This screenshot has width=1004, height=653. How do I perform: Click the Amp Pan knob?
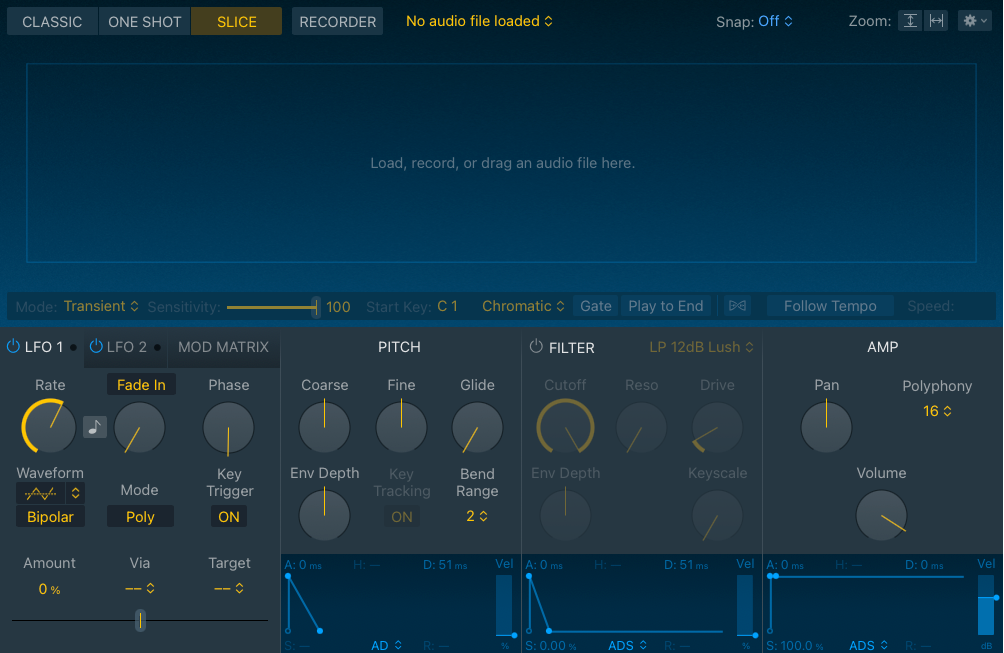[827, 427]
